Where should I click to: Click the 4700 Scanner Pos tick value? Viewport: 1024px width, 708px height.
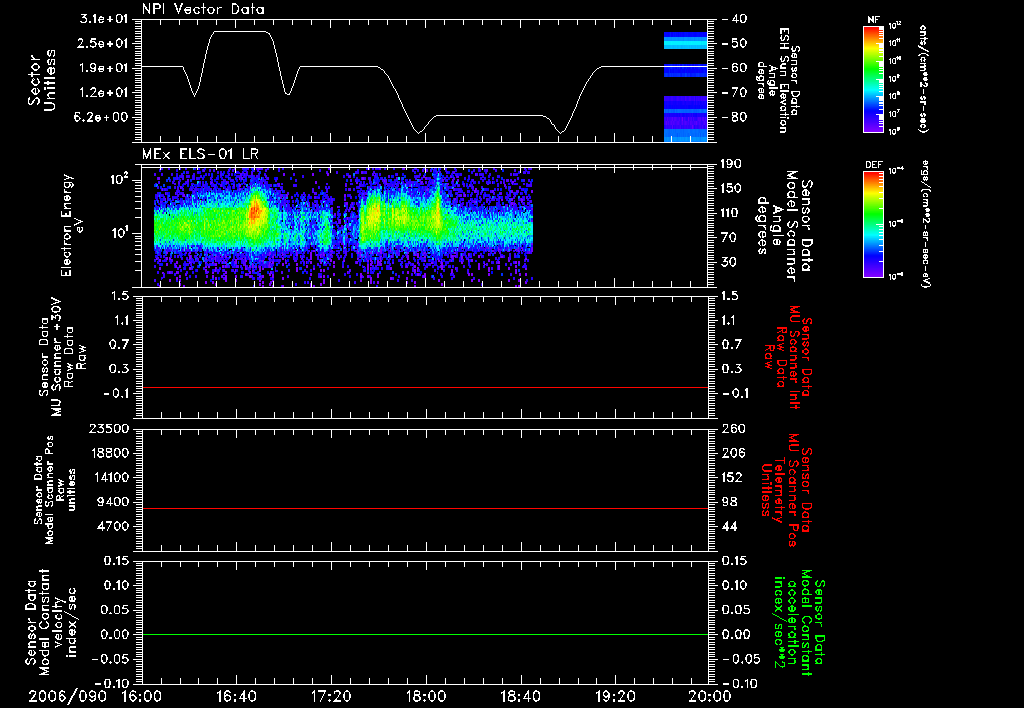point(112,526)
